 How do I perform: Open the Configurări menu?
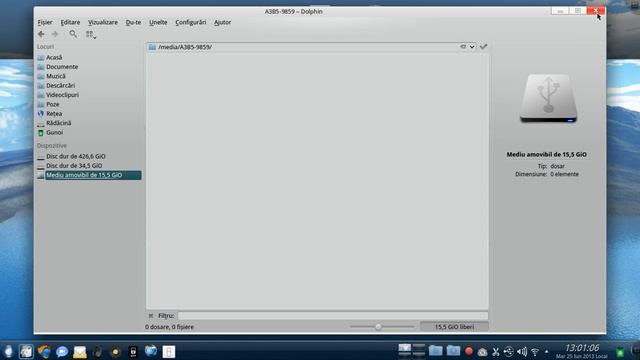pyautogui.click(x=191, y=22)
